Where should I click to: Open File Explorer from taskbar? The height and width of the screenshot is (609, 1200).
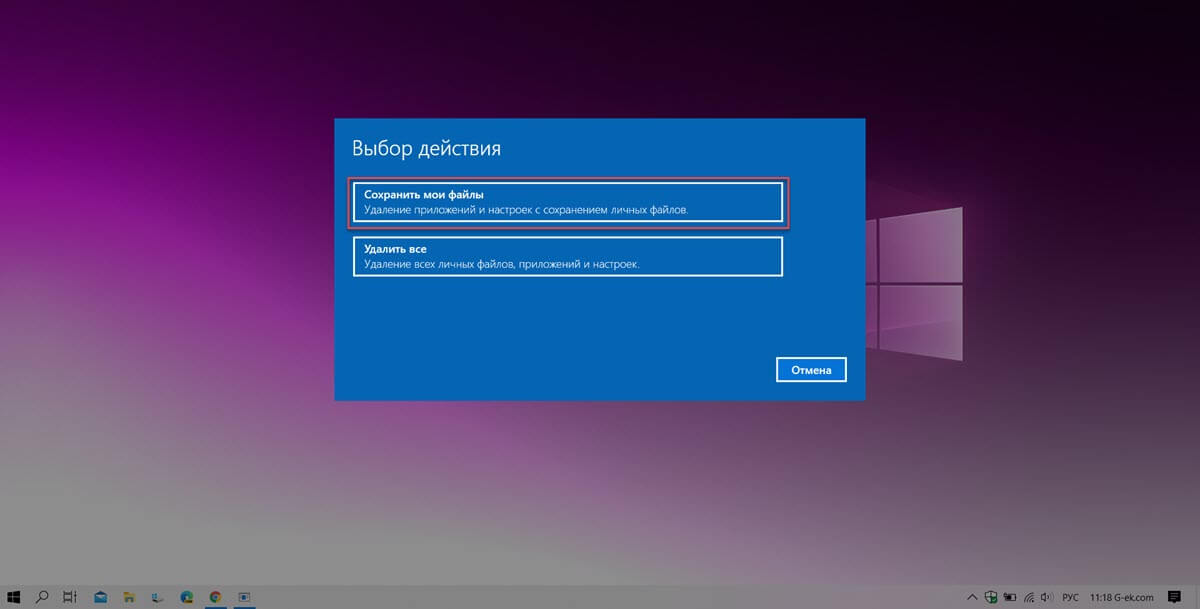click(130, 596)
